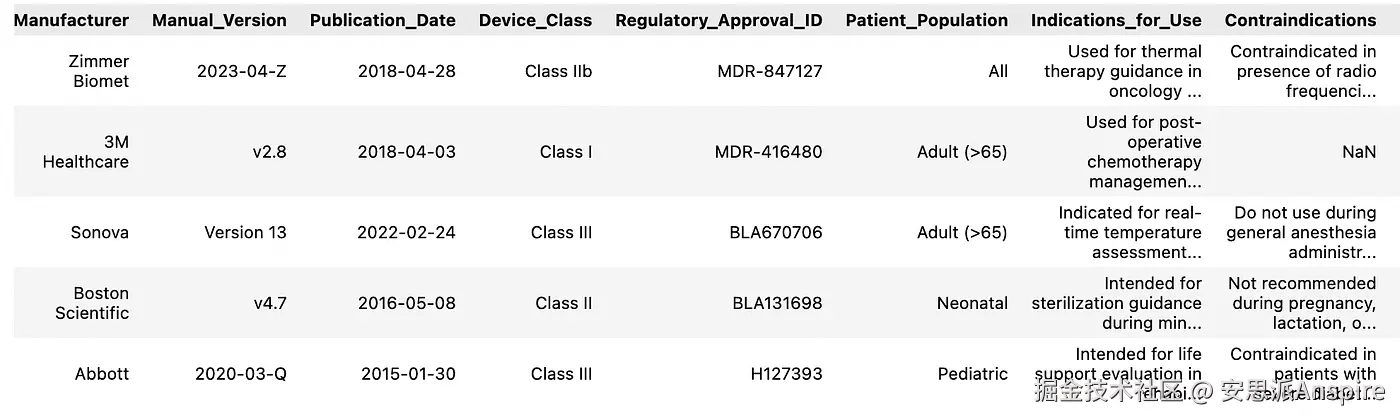Image resolution: width=1400 pixels, height=420 pixels.
Task: Click the BLA670706 approval ID cell
Action: click(x=775, y=232)
